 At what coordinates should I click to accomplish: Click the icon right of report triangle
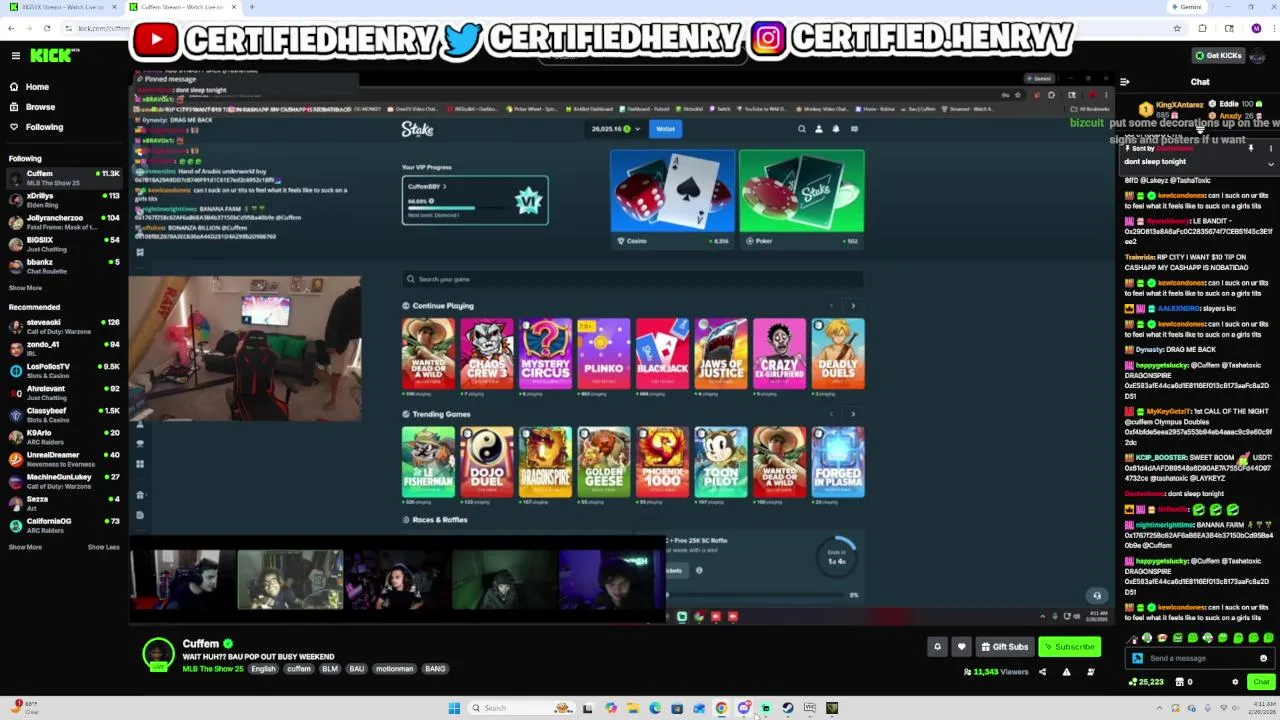(x=1090, y=672)
